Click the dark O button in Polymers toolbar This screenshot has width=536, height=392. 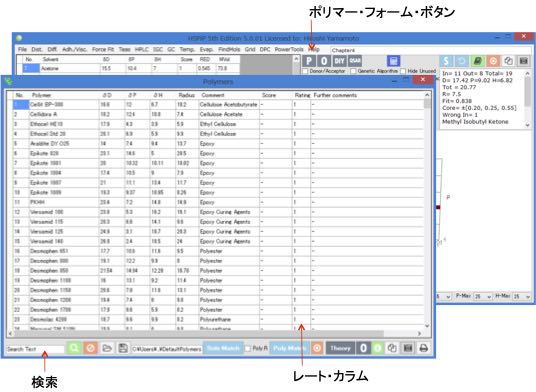point(363,348)
